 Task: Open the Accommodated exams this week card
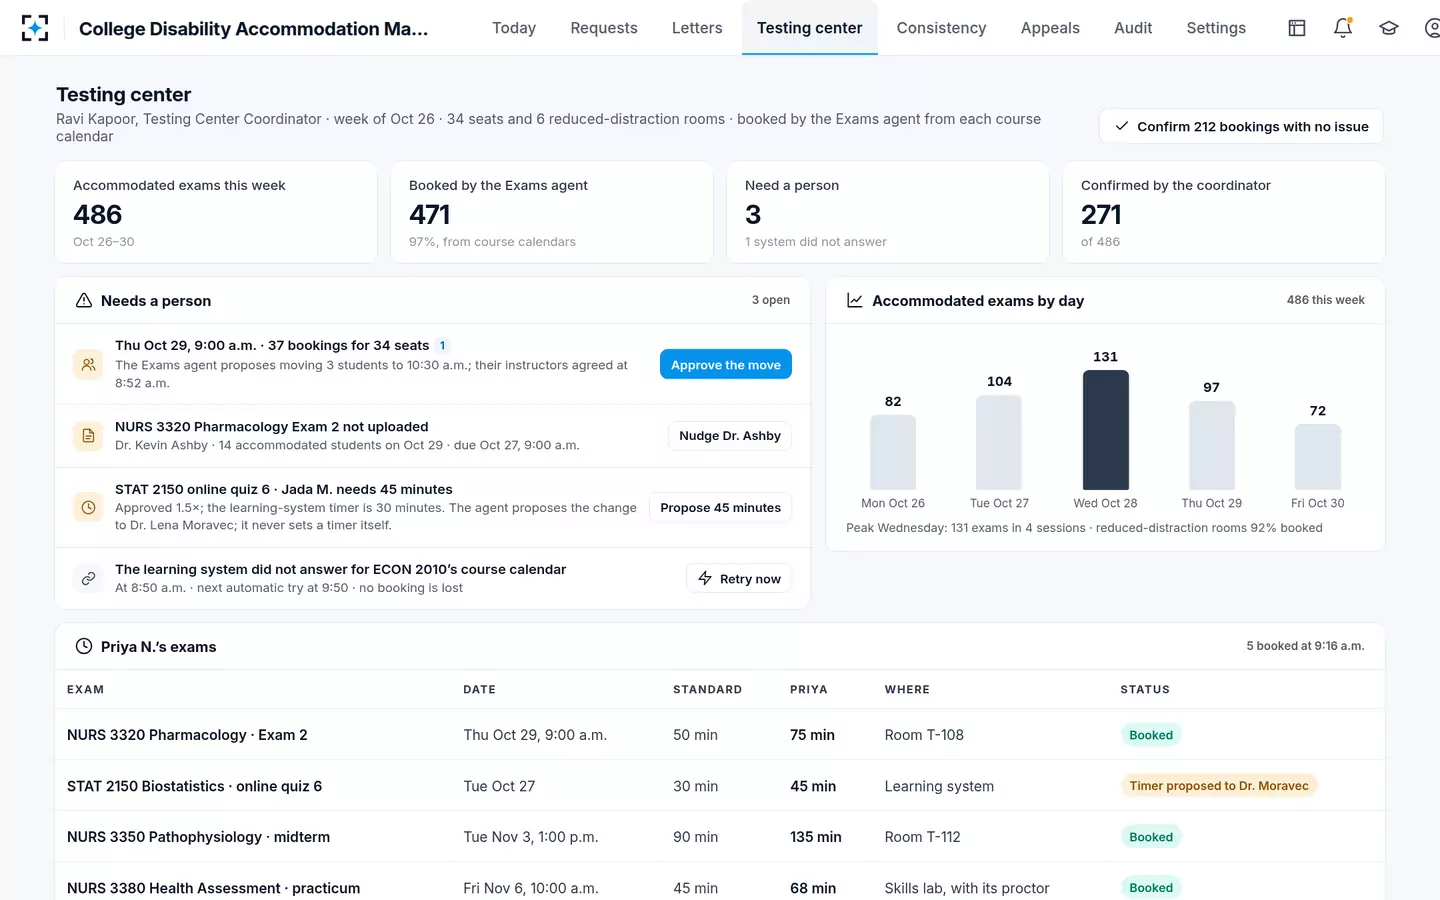(x=216, y=212)
